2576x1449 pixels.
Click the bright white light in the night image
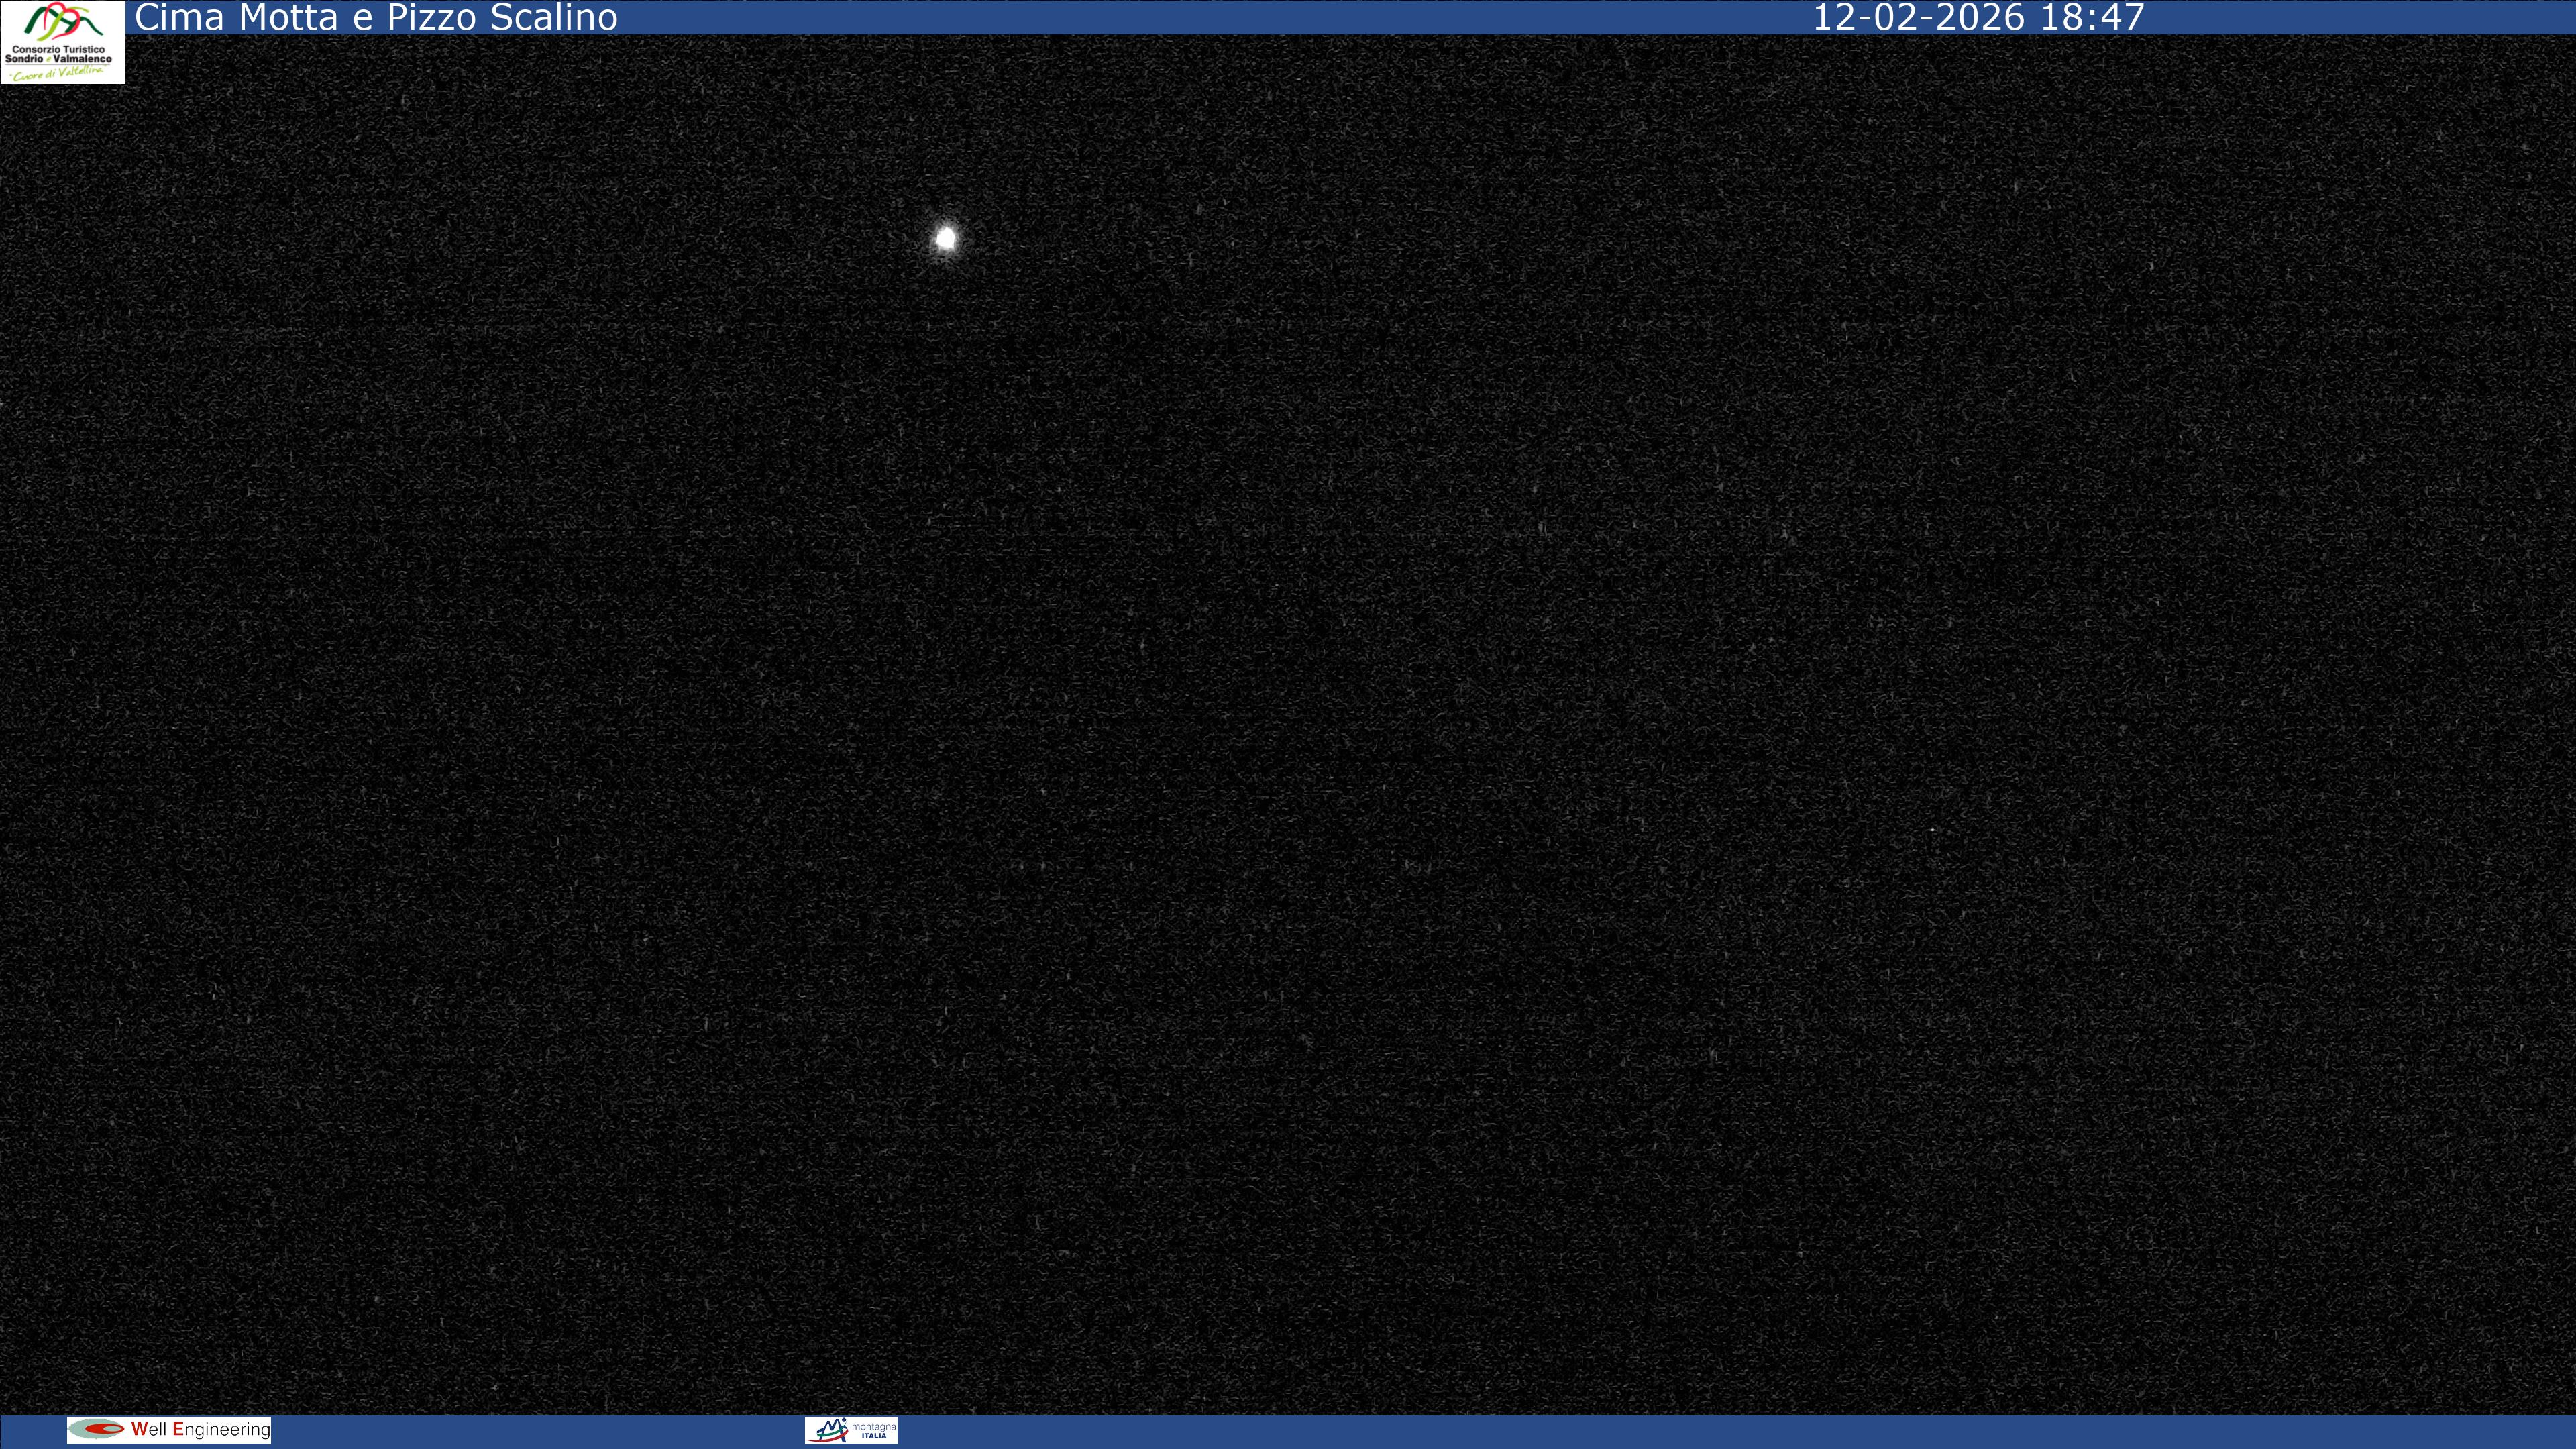(945, 239)
